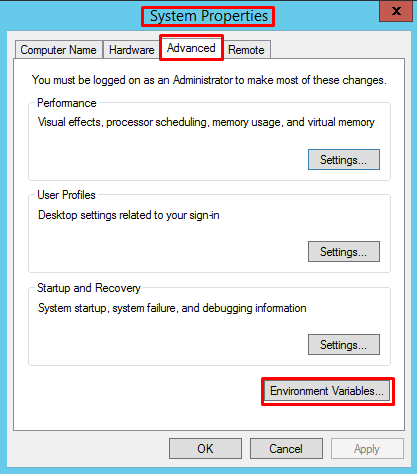Viewport: 417px width, 474px height.
Task: Cancel the System Properties dialog
Action: pyautogui.click(x=286, y=449)
